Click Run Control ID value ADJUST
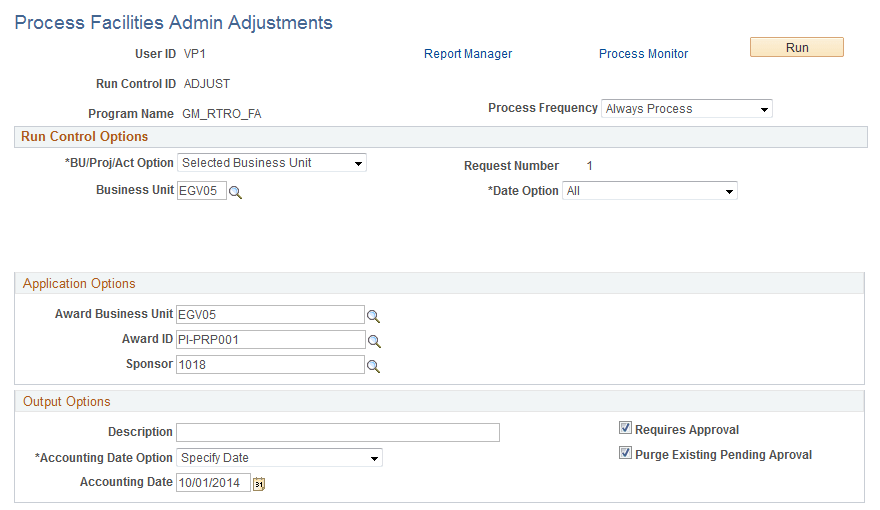The width and height of the screenshot is (880, 510). point(207,84)
